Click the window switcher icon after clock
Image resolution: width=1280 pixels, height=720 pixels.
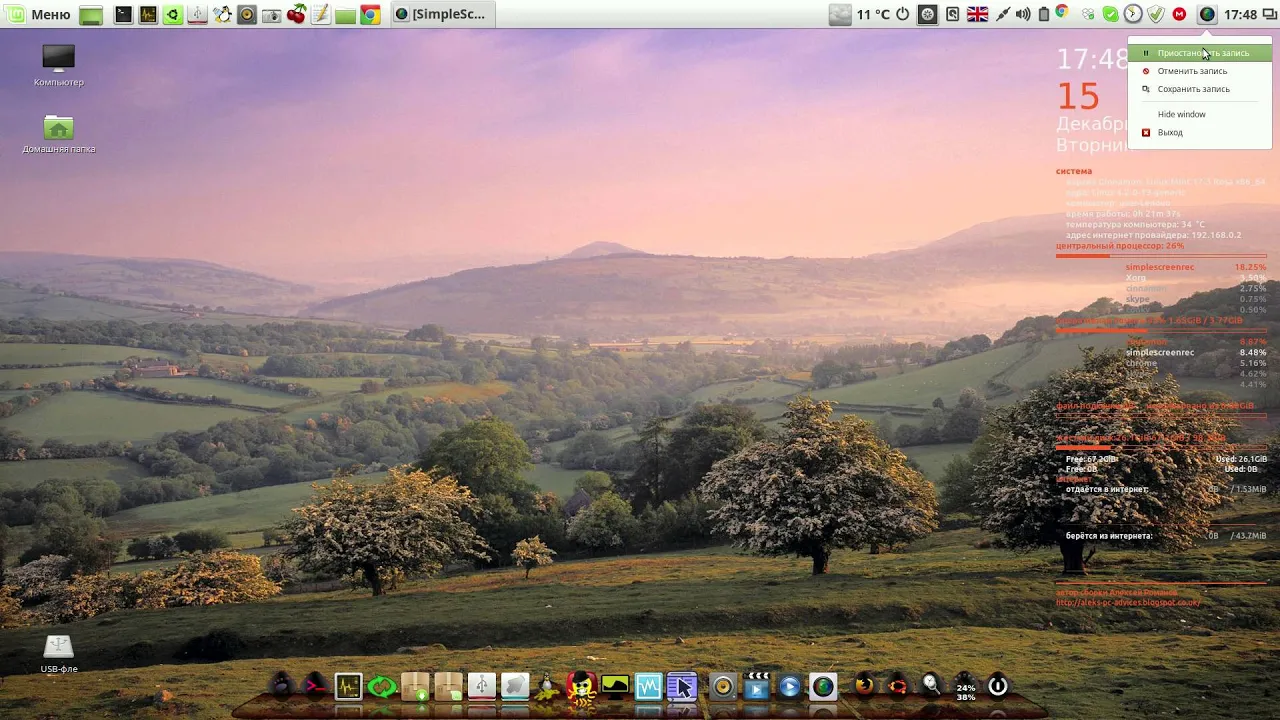click(x=1270, y=14)
